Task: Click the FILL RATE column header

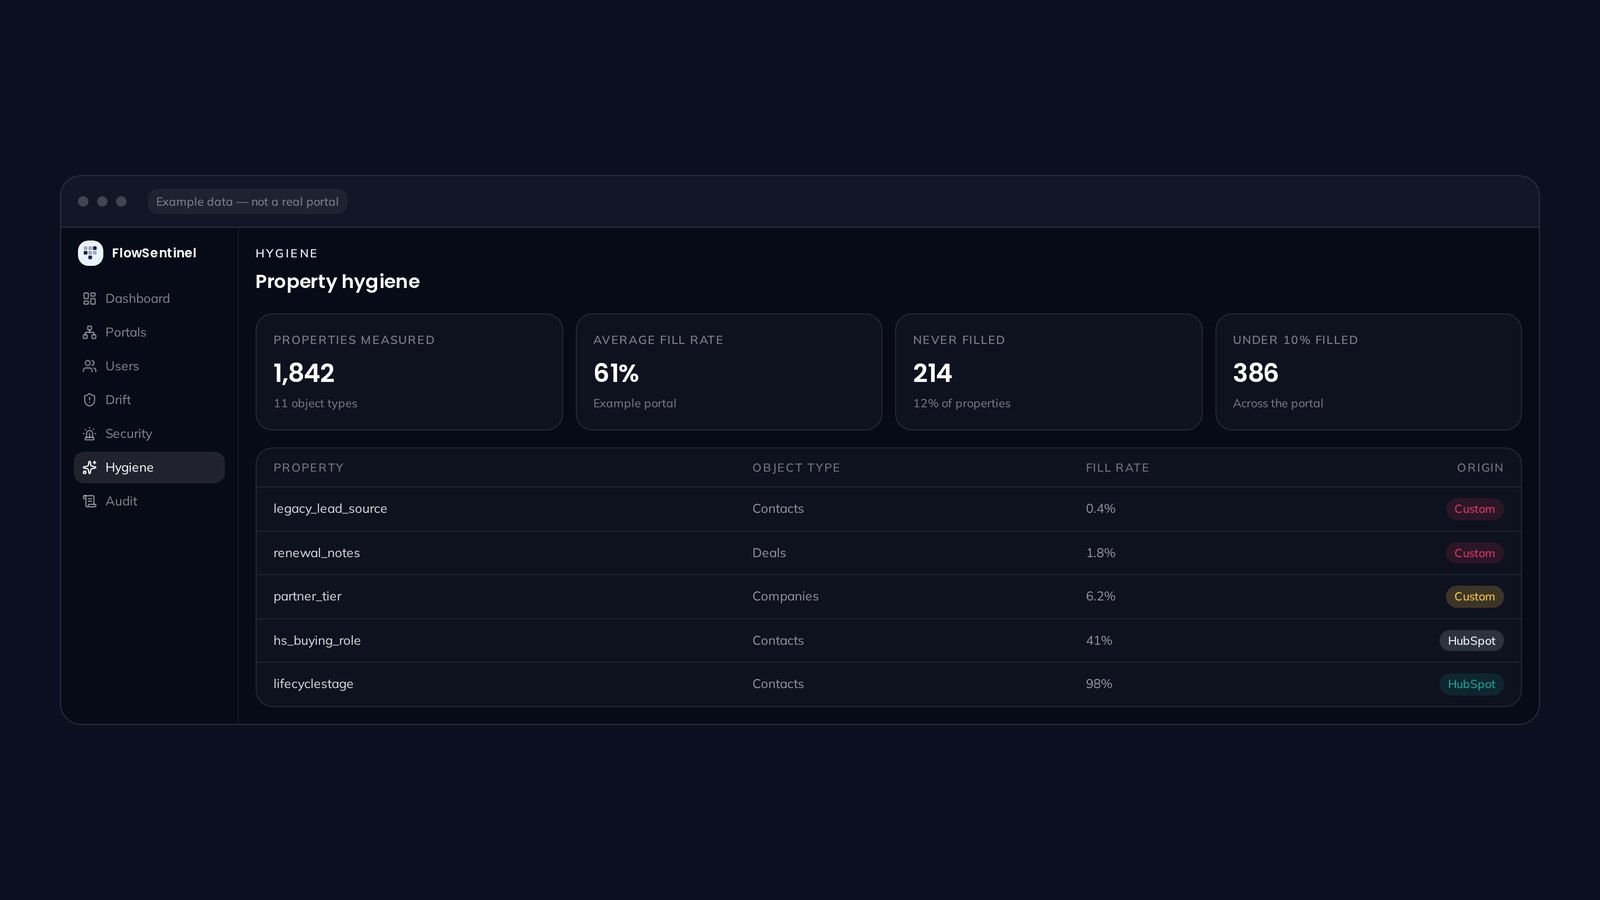Action: click(x=1117, y=468)
